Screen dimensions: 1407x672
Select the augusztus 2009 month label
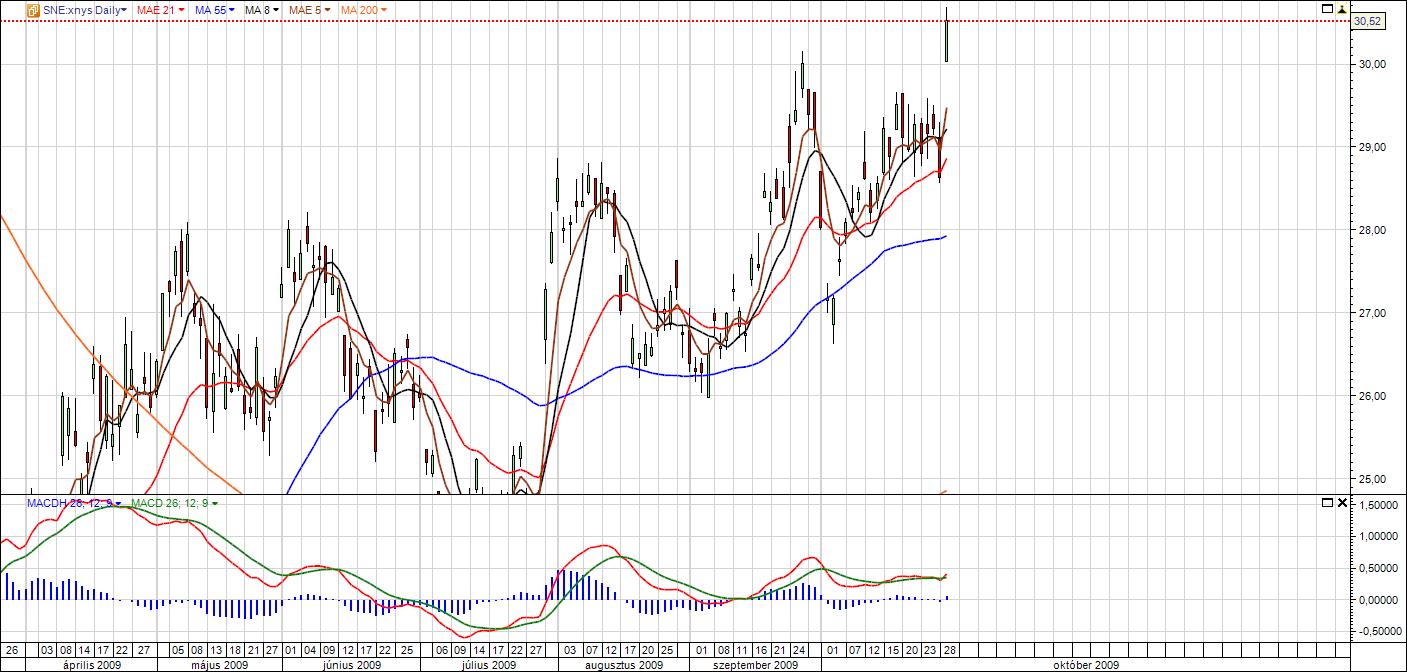pyautogui.click(x=623, y=665)
